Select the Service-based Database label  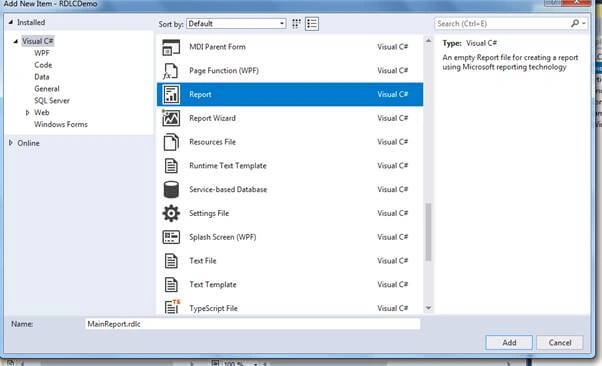(x=228, y=190)
